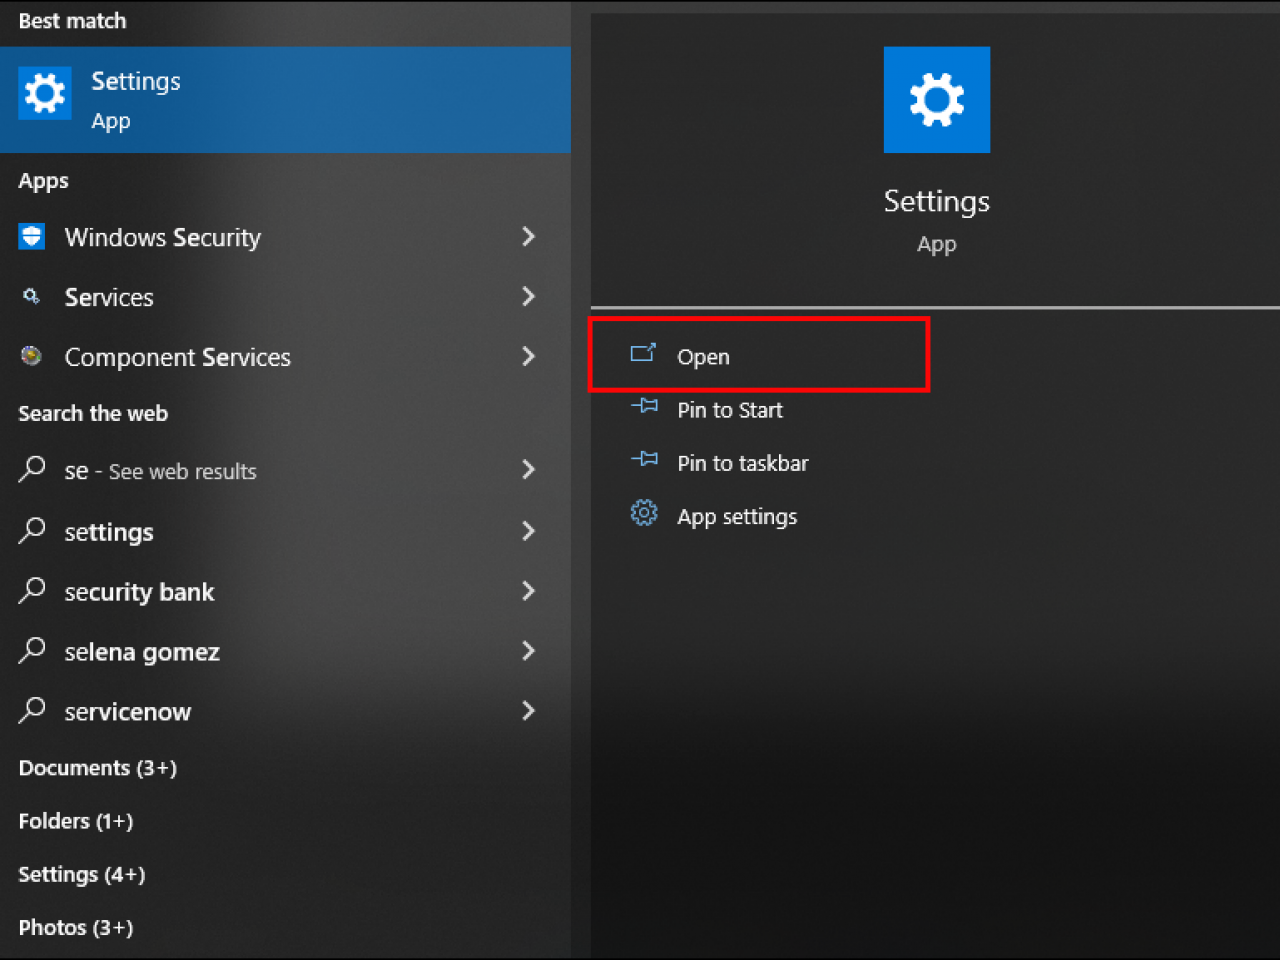This screenshot has height=960, width=1280.
Task: Open the Documents (3+) results group
Action: (x=97, y=768)
